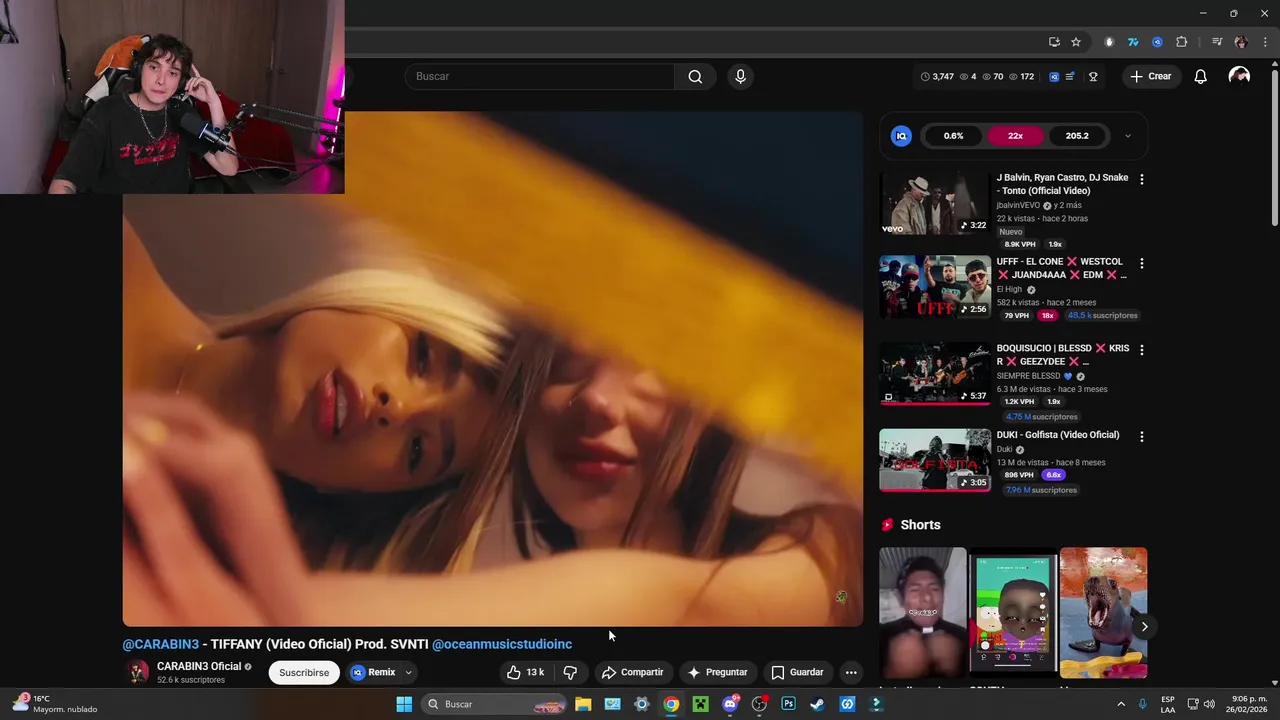
Task: Open OBS Studio from the taskbar
Action: point(759,704)
